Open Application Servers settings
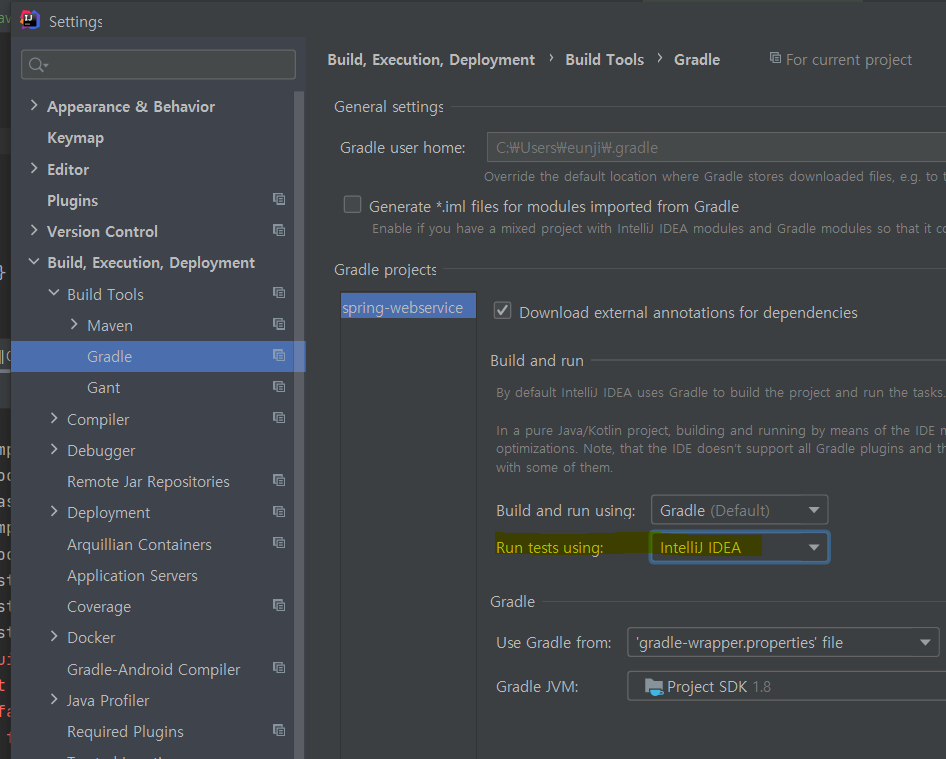The width and height of the screenshot is (946, 759). (x=132, y=576)
